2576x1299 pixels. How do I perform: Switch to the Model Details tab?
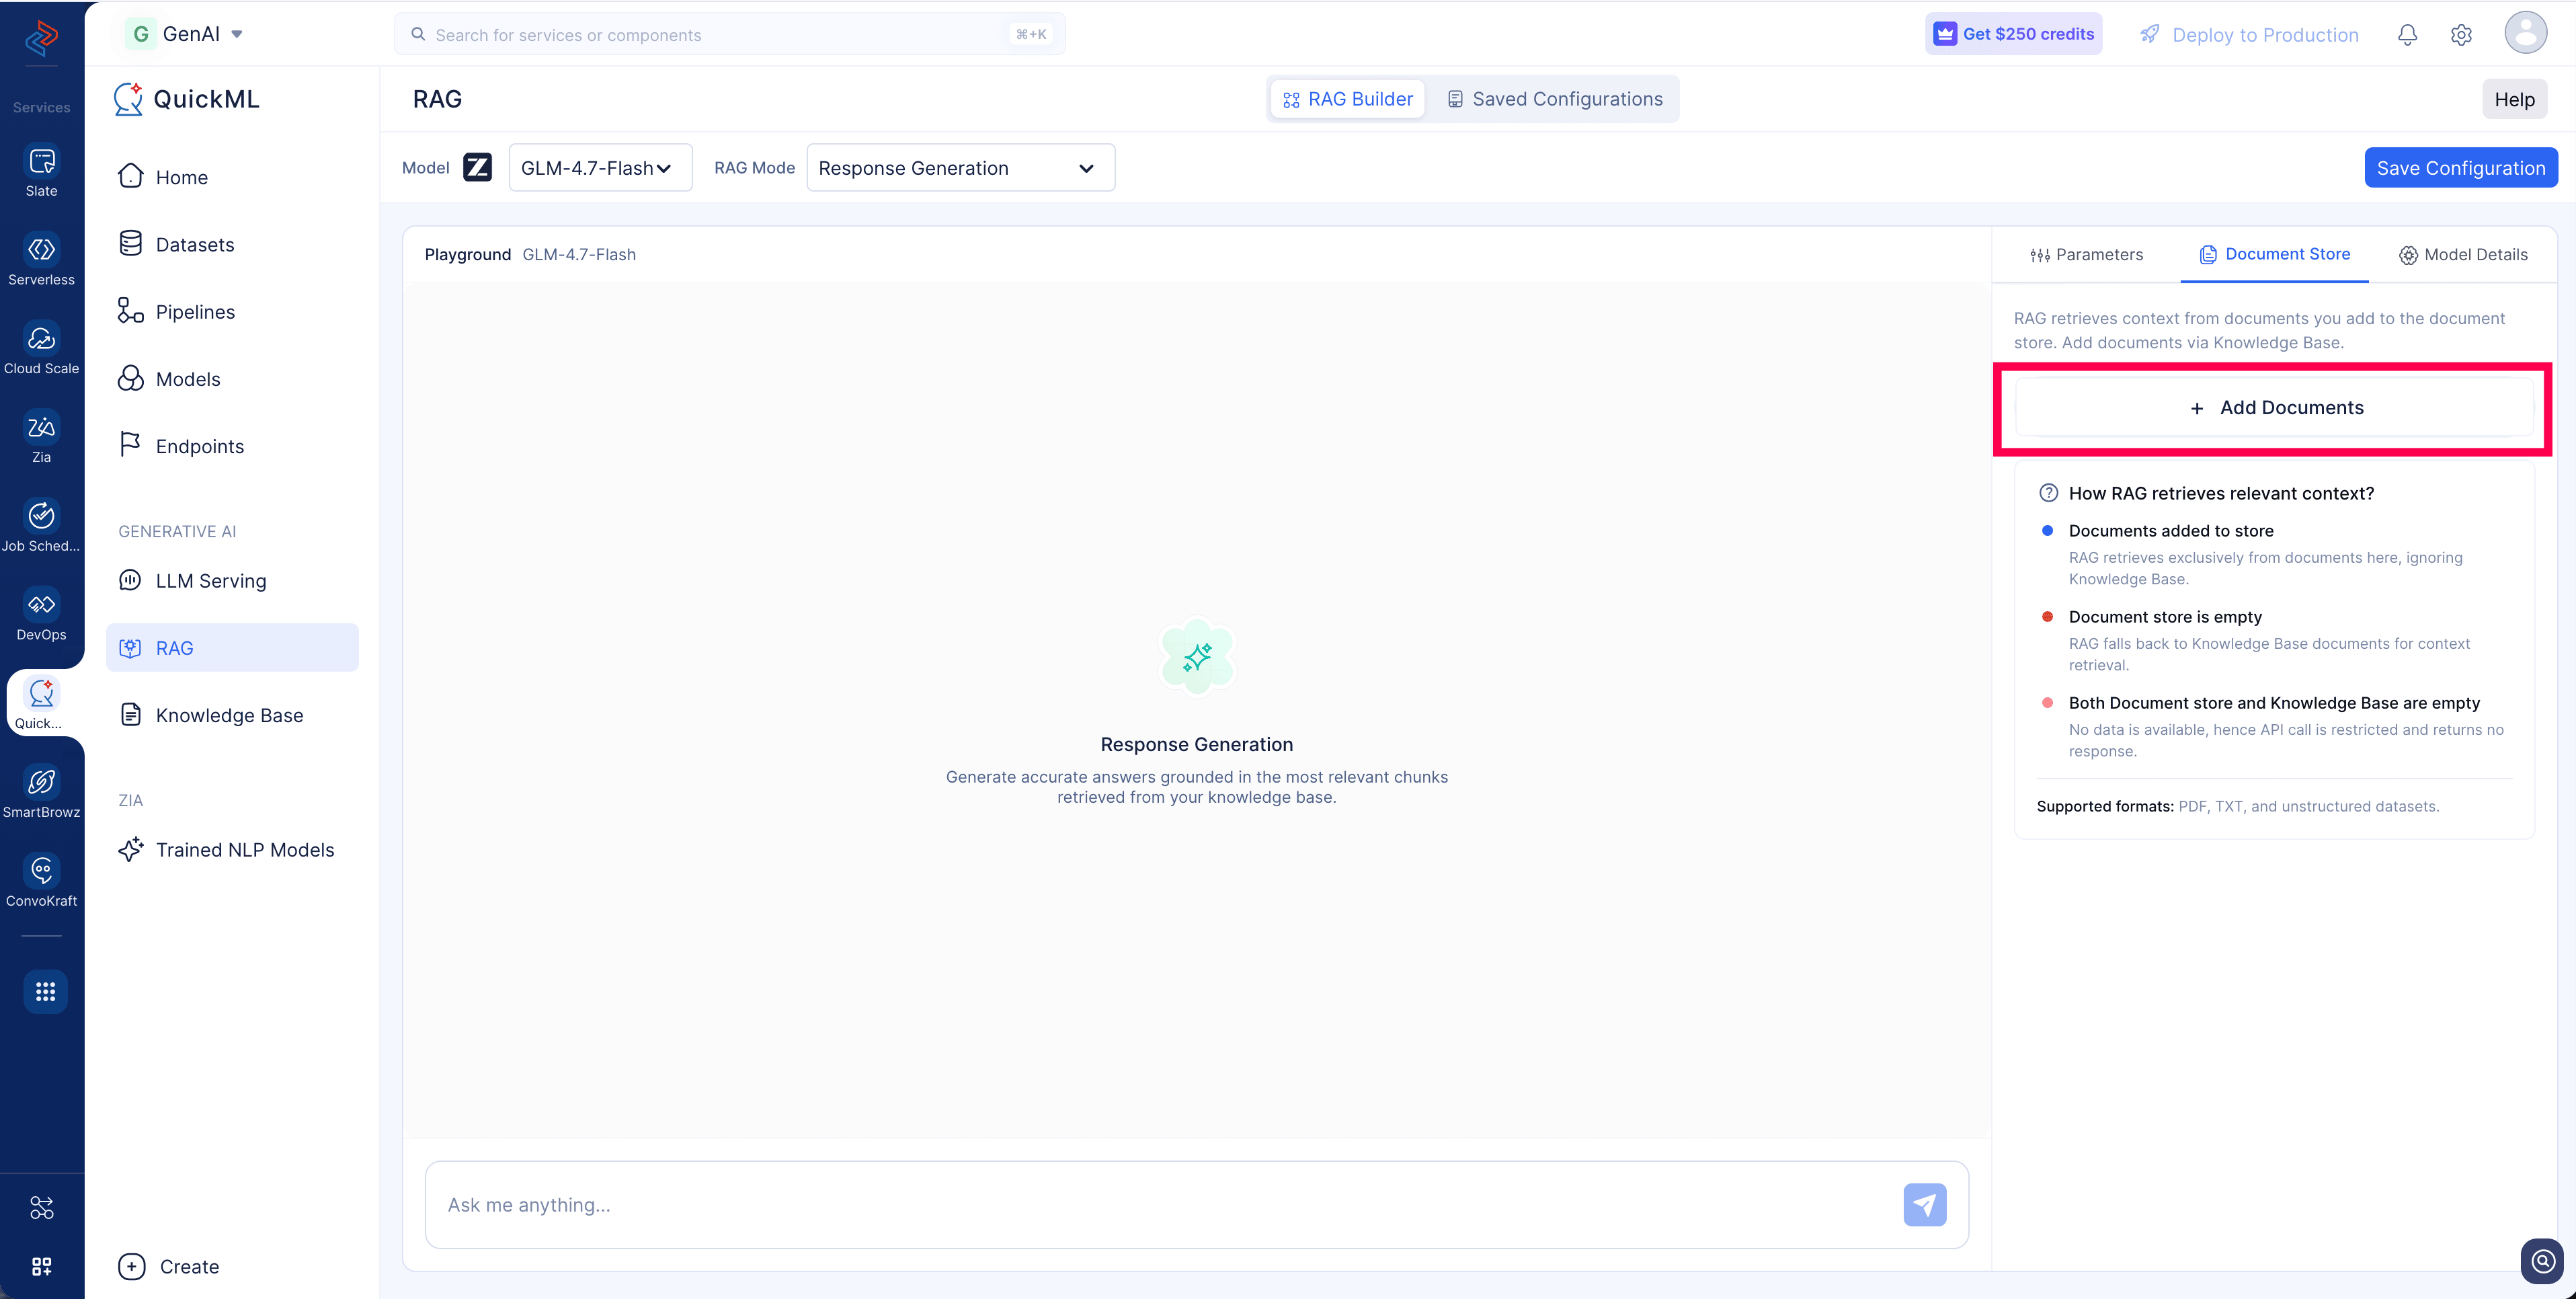(2463, 255)
